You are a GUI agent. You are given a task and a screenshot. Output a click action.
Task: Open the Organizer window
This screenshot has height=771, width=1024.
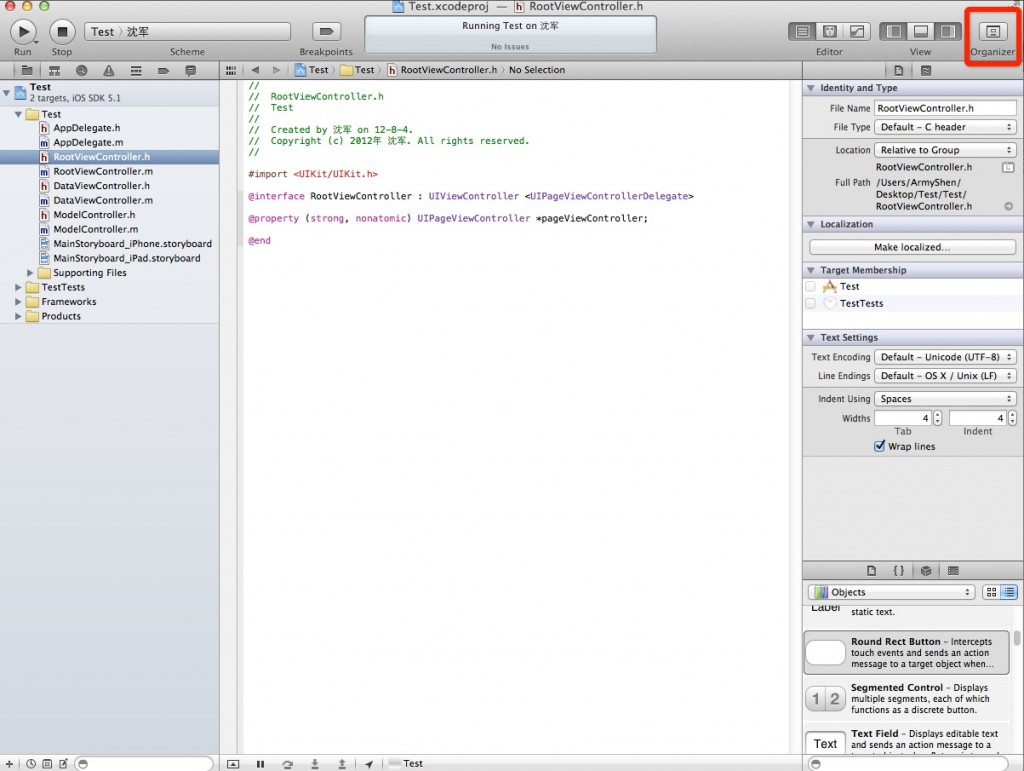992,32
